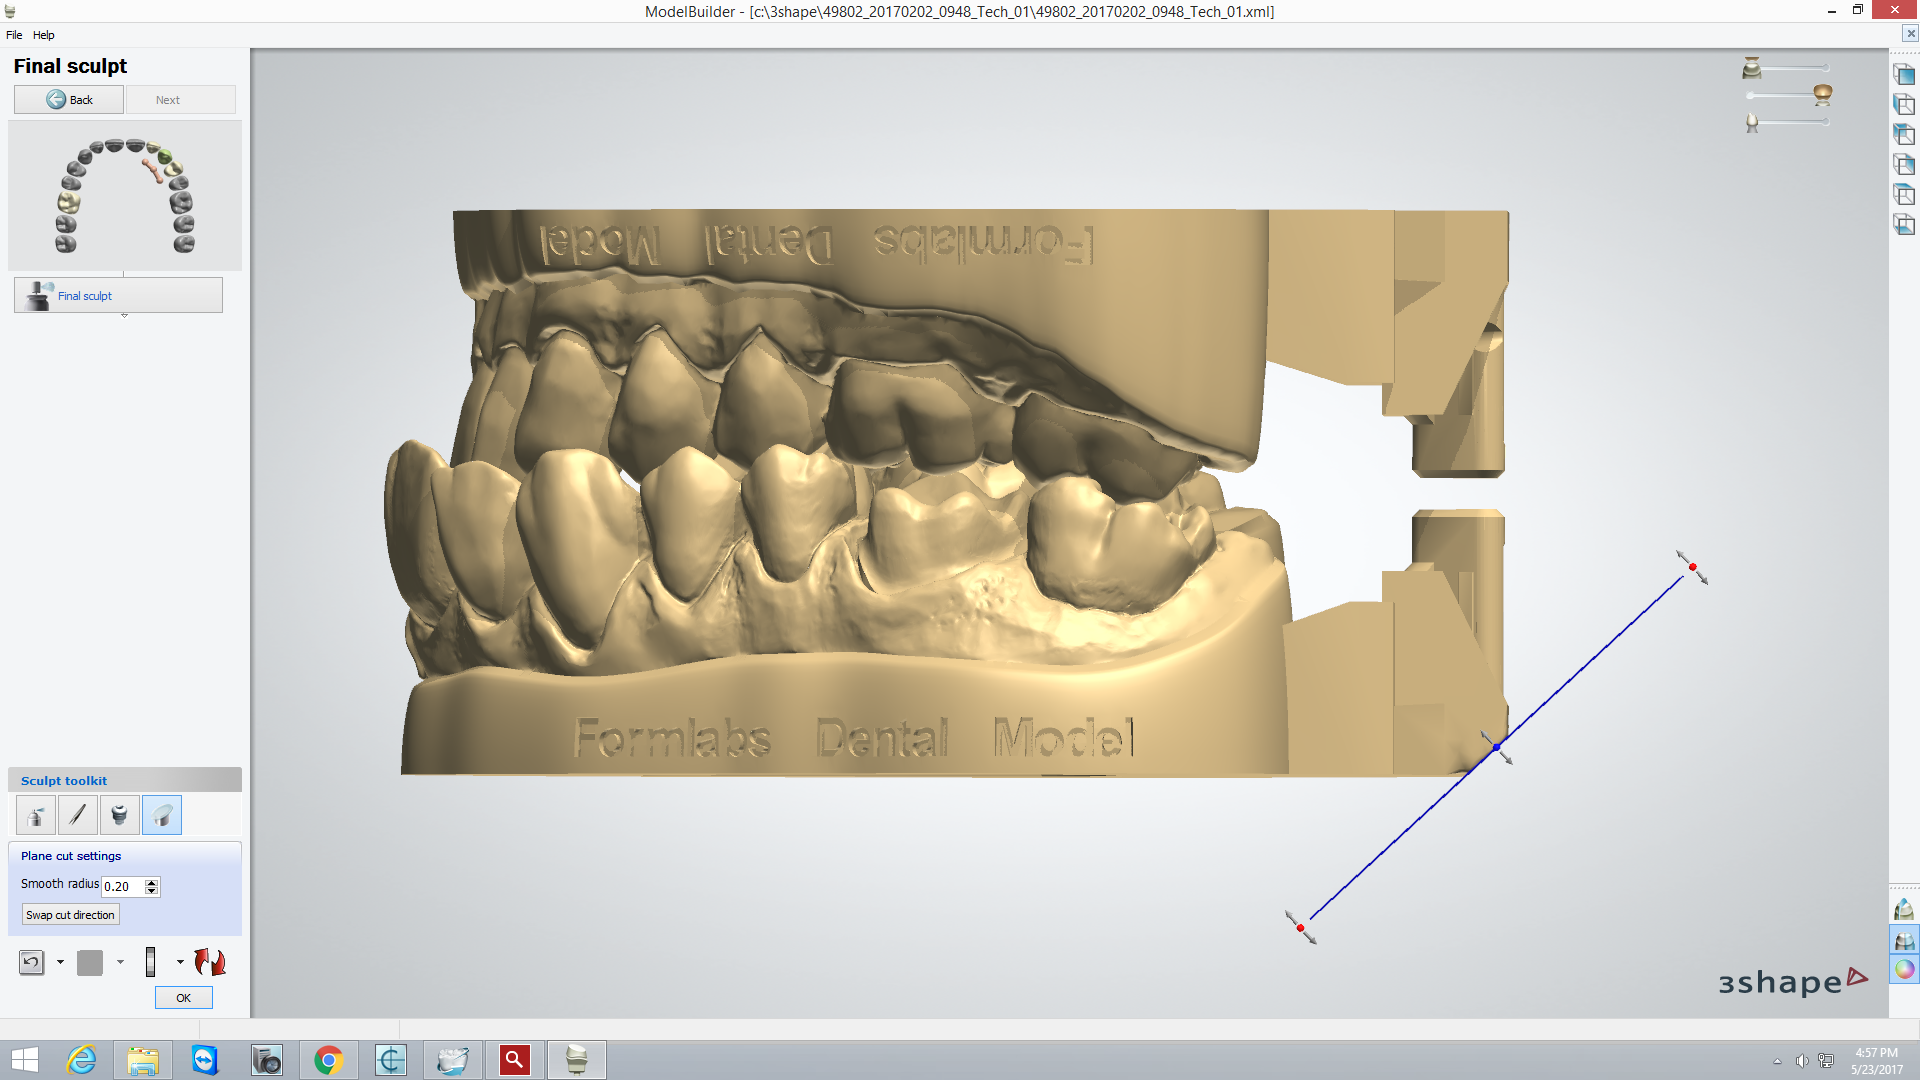
Task: Toggle the color wheel rendering mode
Action: 1904,969
